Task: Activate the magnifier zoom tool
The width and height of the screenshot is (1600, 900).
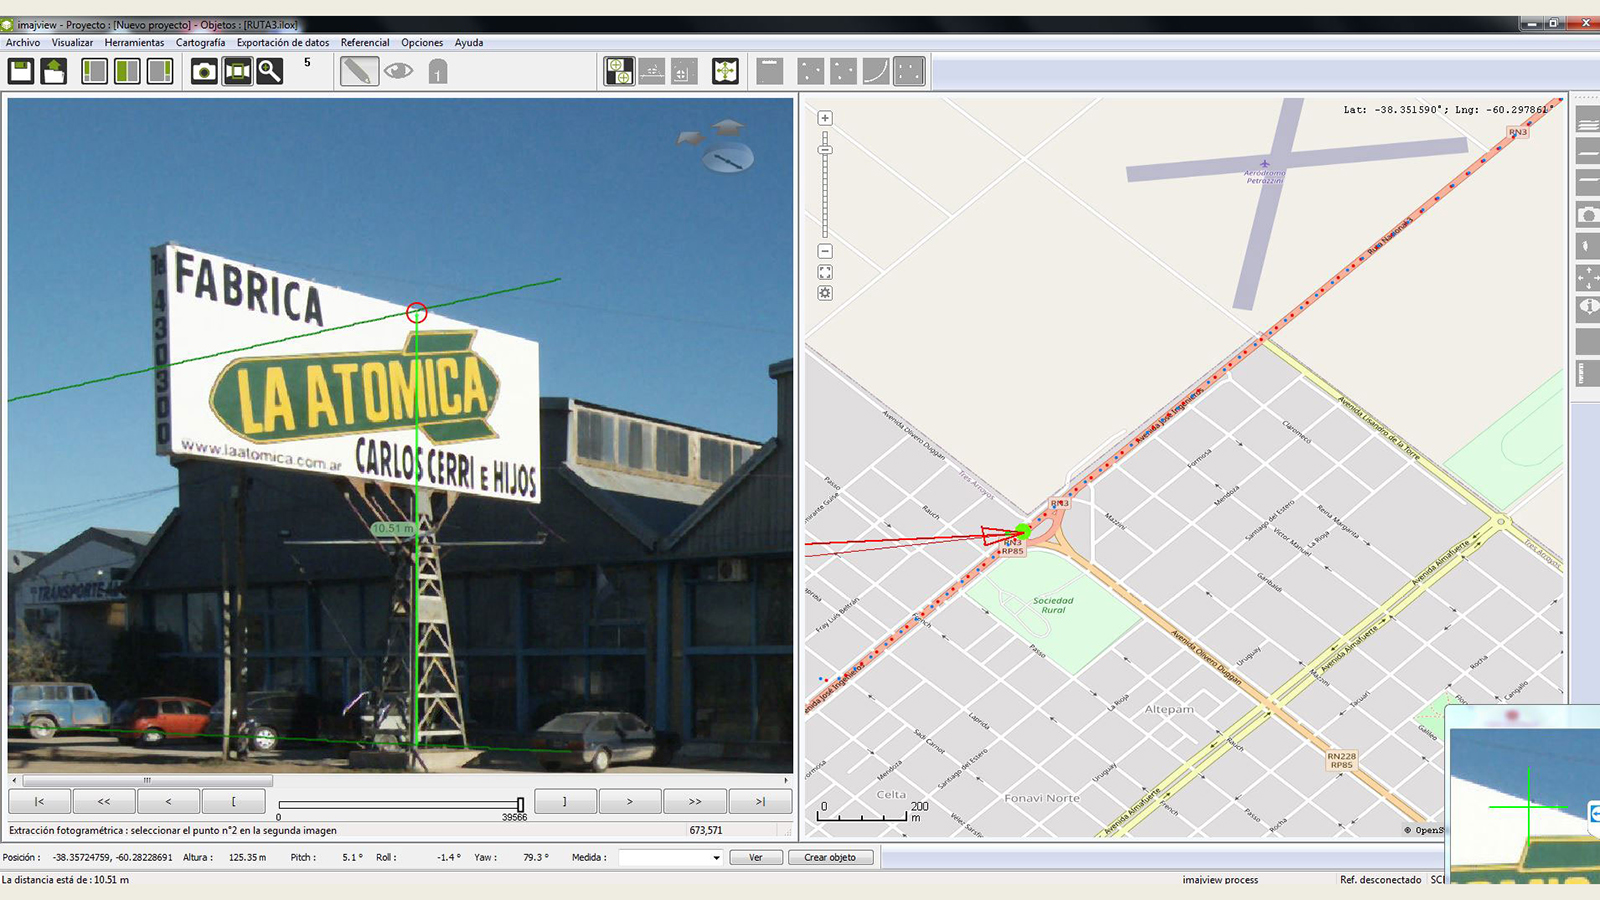Action: tap(270, 71)
